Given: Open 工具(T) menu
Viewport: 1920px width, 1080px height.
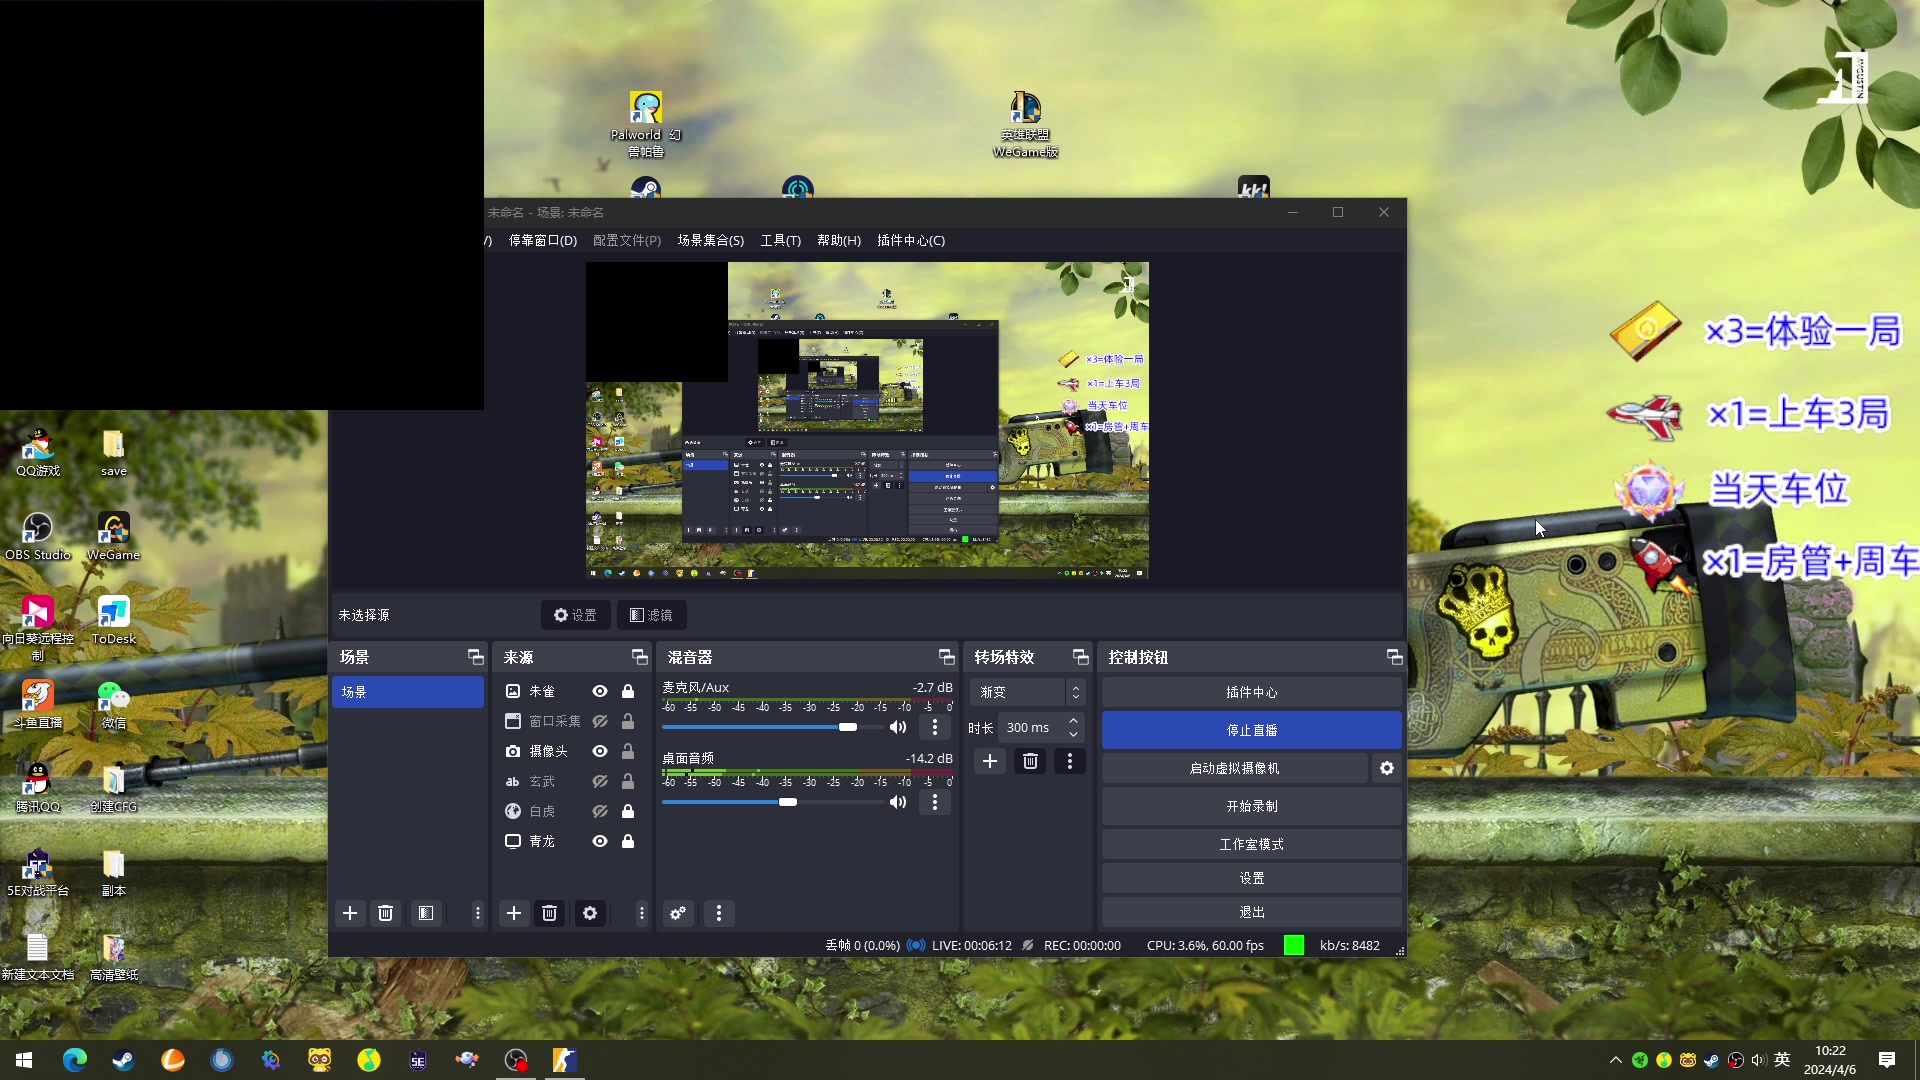Looking at the screenshot, I should pos(781,240).
